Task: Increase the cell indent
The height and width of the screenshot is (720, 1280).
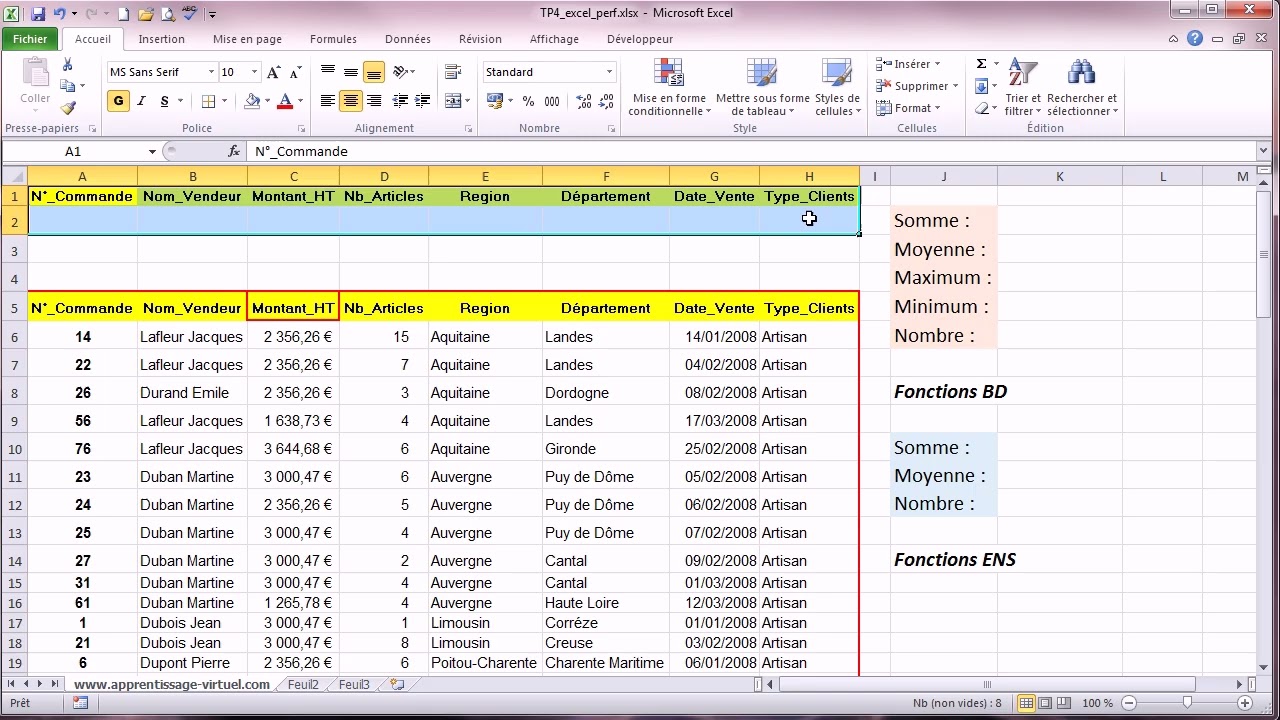Action: point(423,101)
